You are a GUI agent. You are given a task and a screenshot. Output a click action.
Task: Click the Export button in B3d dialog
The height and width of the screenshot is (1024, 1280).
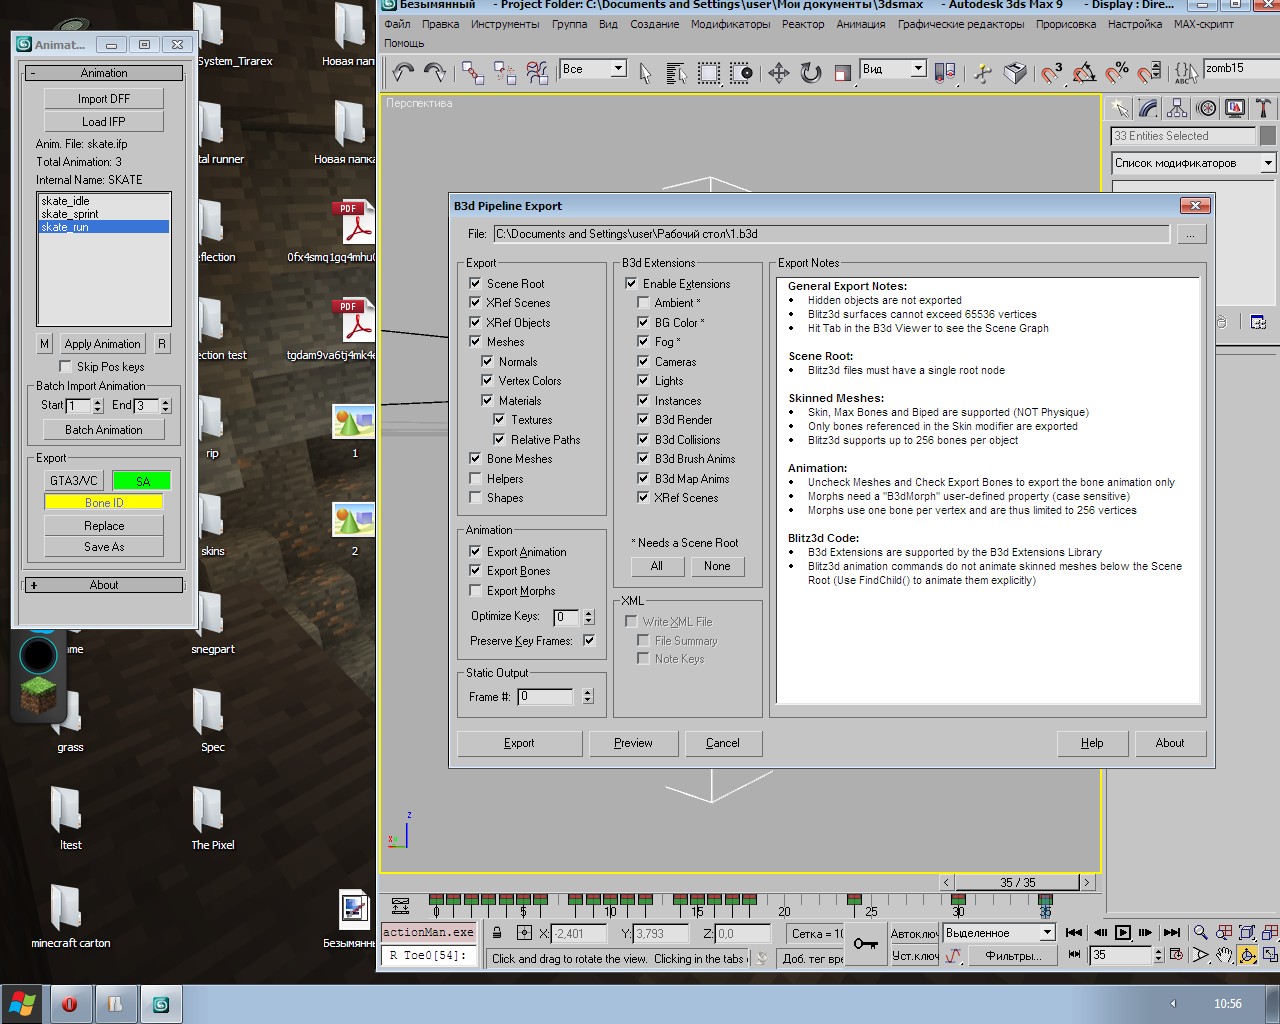519,743
